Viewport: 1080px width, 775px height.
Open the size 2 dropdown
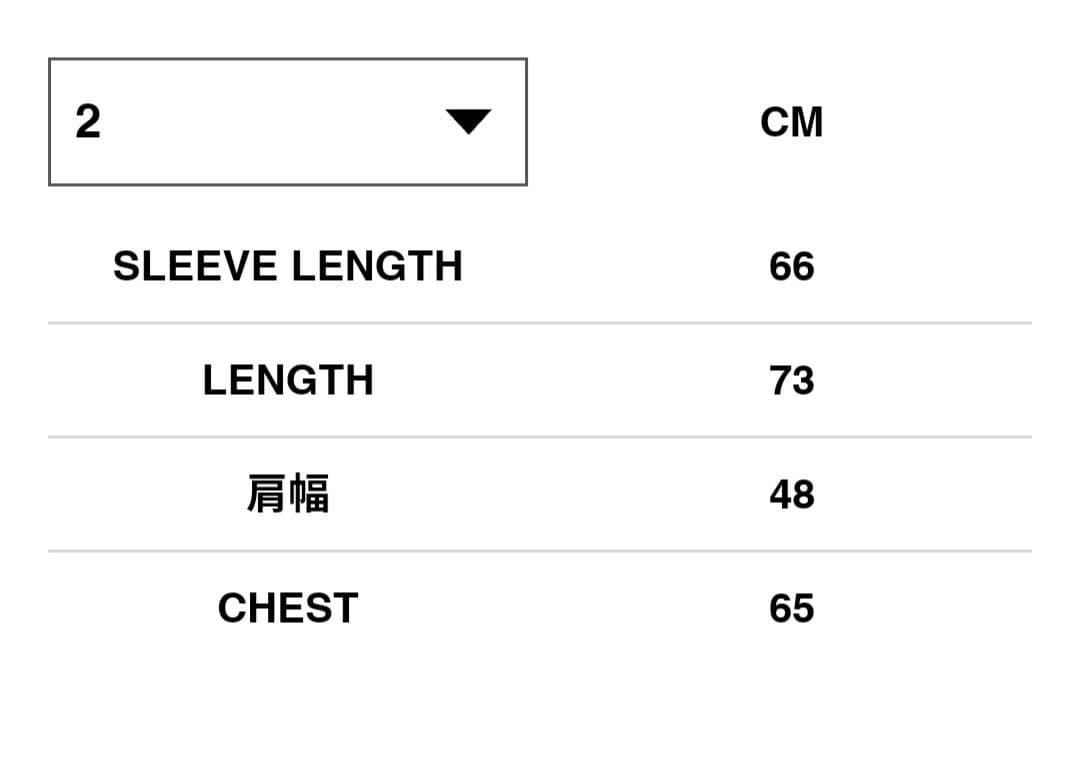click(x=288, y=121)
